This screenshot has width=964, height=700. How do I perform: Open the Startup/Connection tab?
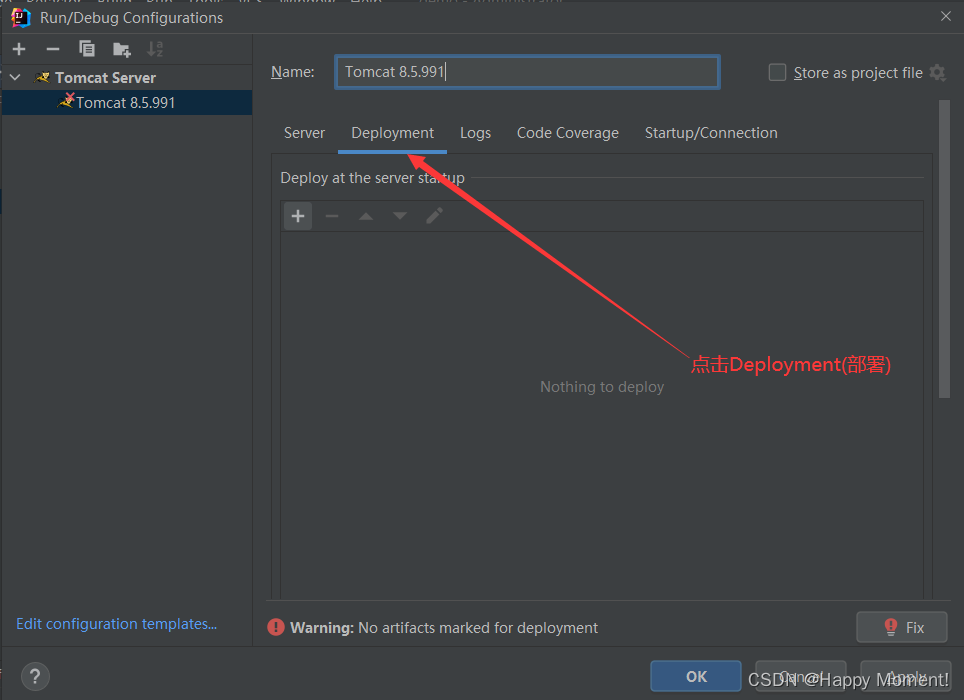(711, 133)
